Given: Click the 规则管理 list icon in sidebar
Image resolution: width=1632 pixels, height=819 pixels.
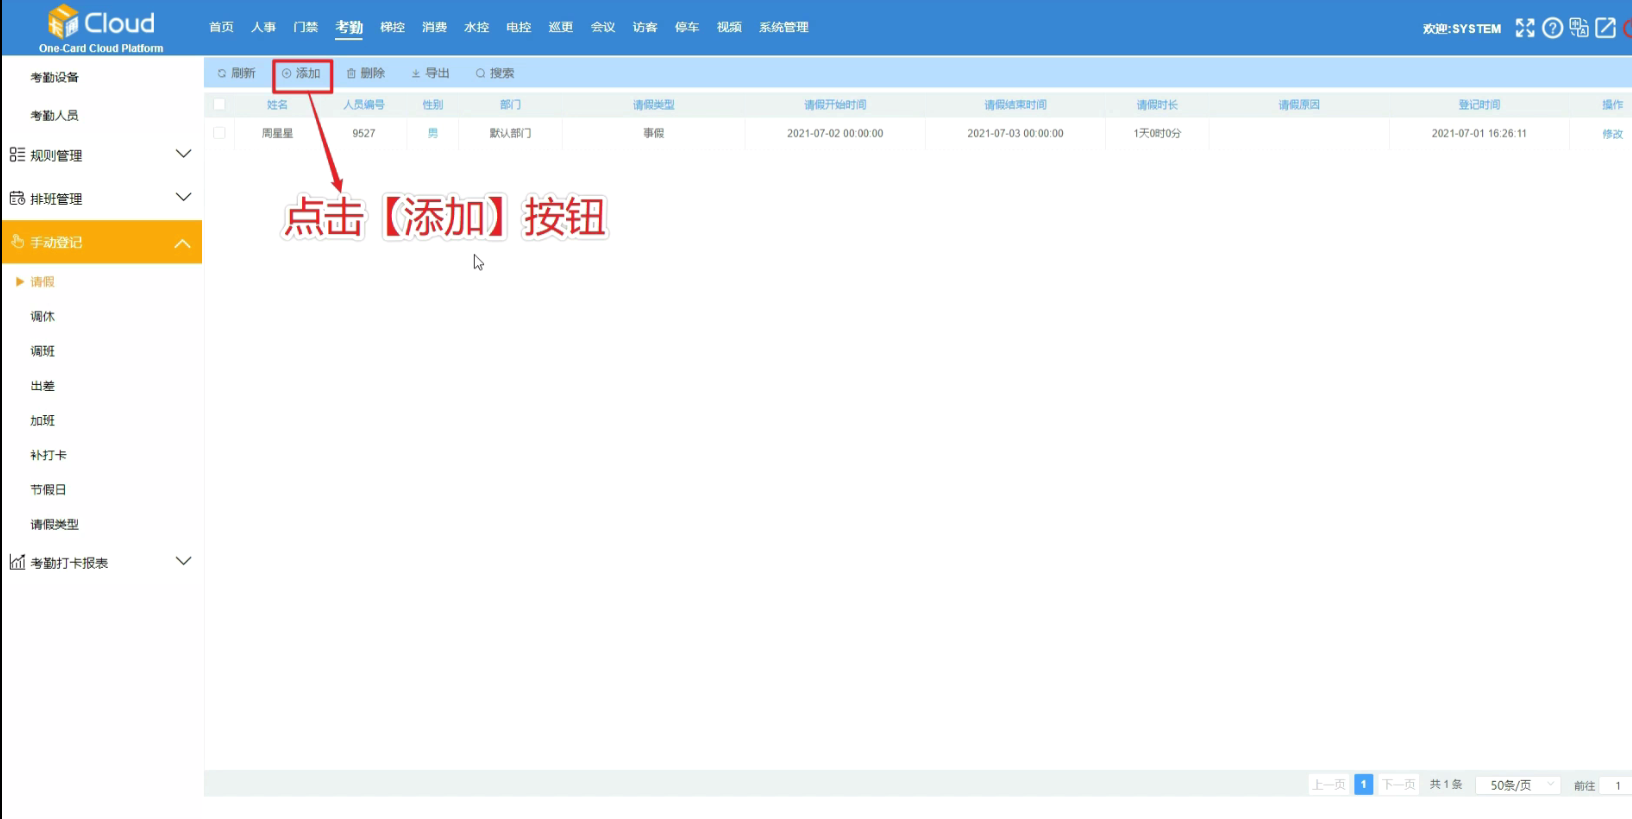Looking at the screenshot, I should [x=17, y=155].
